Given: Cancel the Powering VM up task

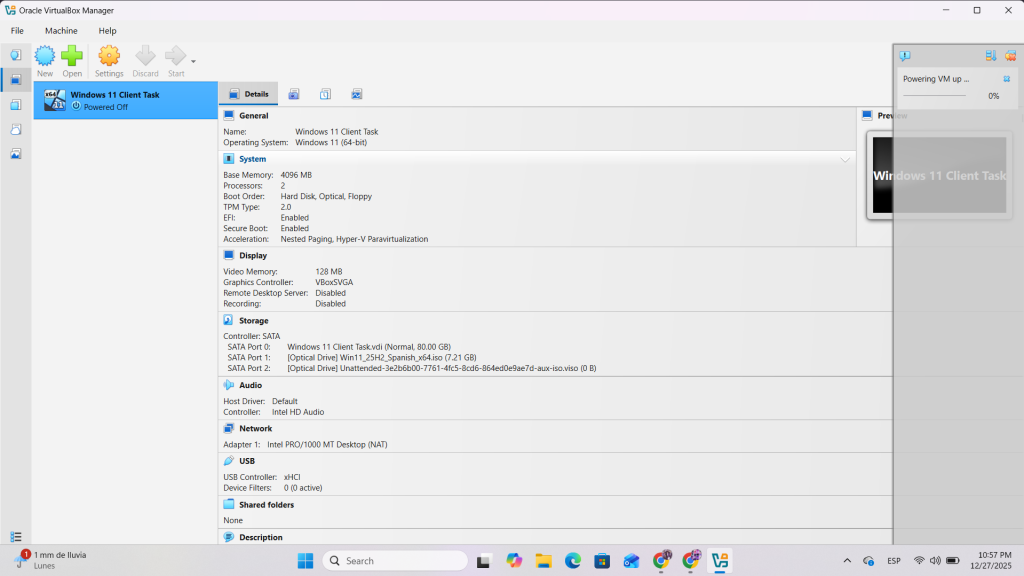Looking at the screenshot, I should click(x=1007, y=78).
